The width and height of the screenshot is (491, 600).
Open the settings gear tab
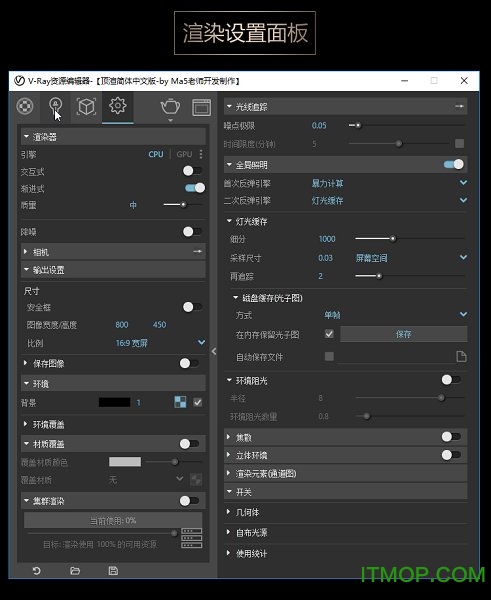(117, 105)
